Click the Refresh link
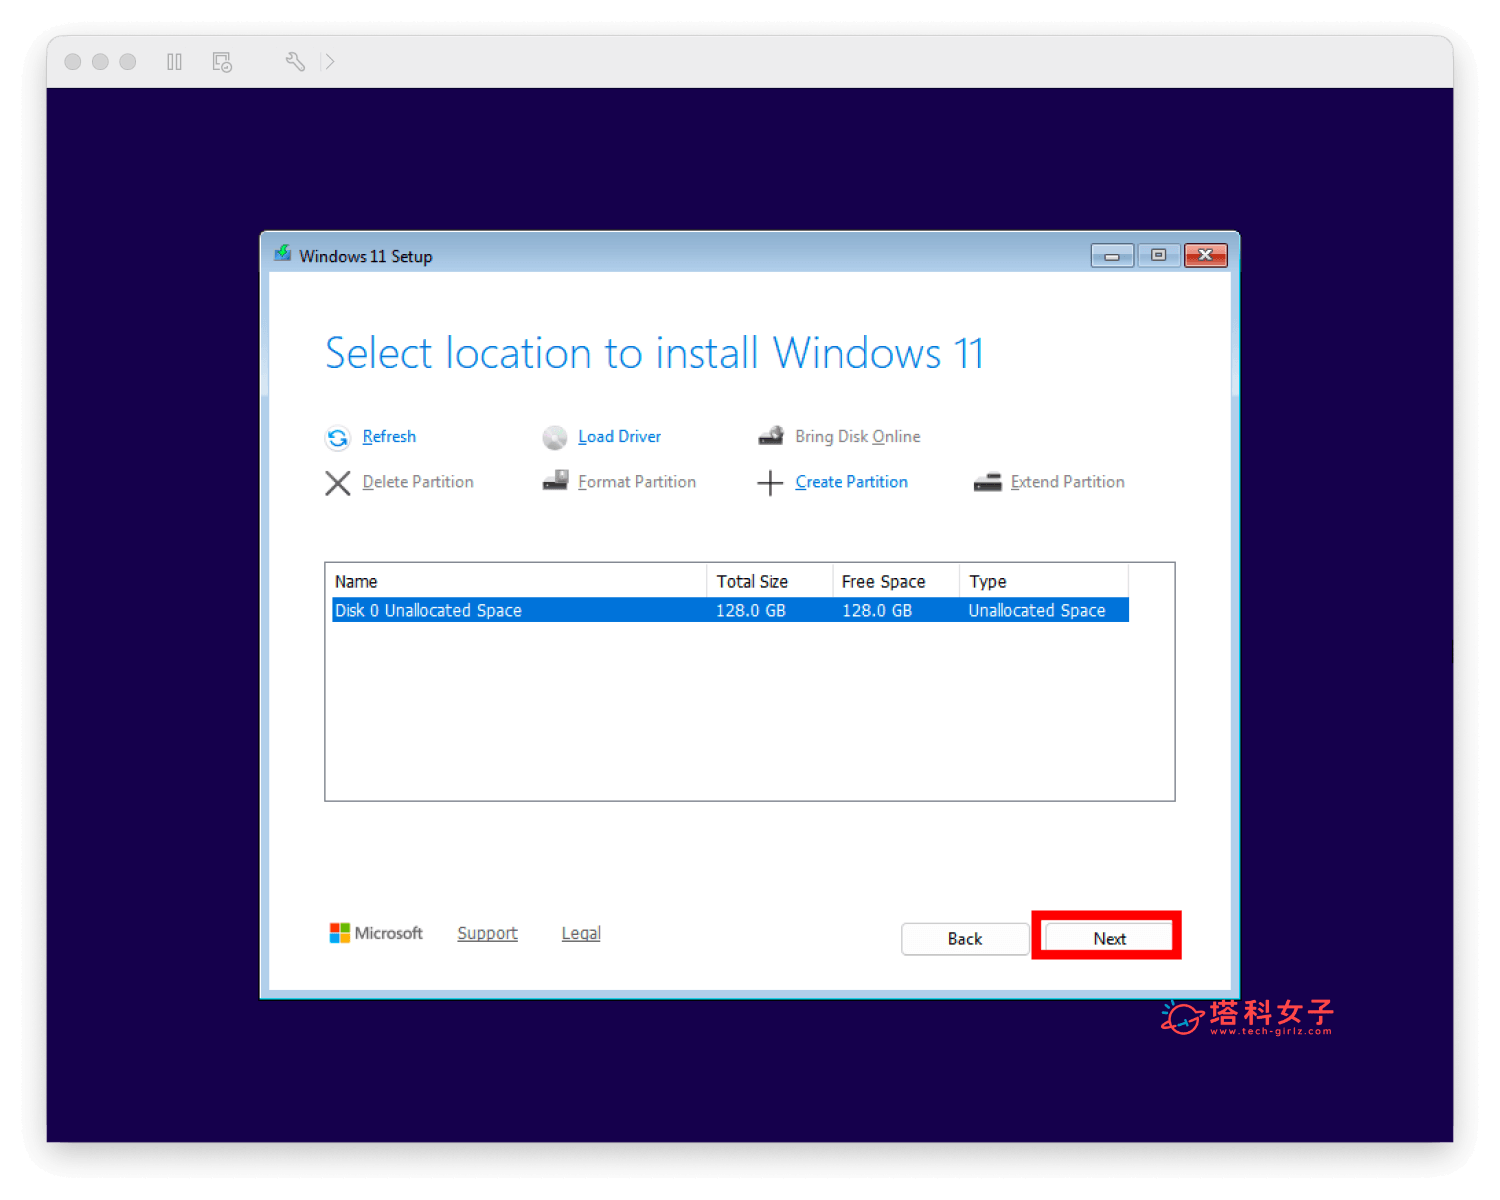This screenshot has width=1500, height=1200. click(x=389, y=437)
